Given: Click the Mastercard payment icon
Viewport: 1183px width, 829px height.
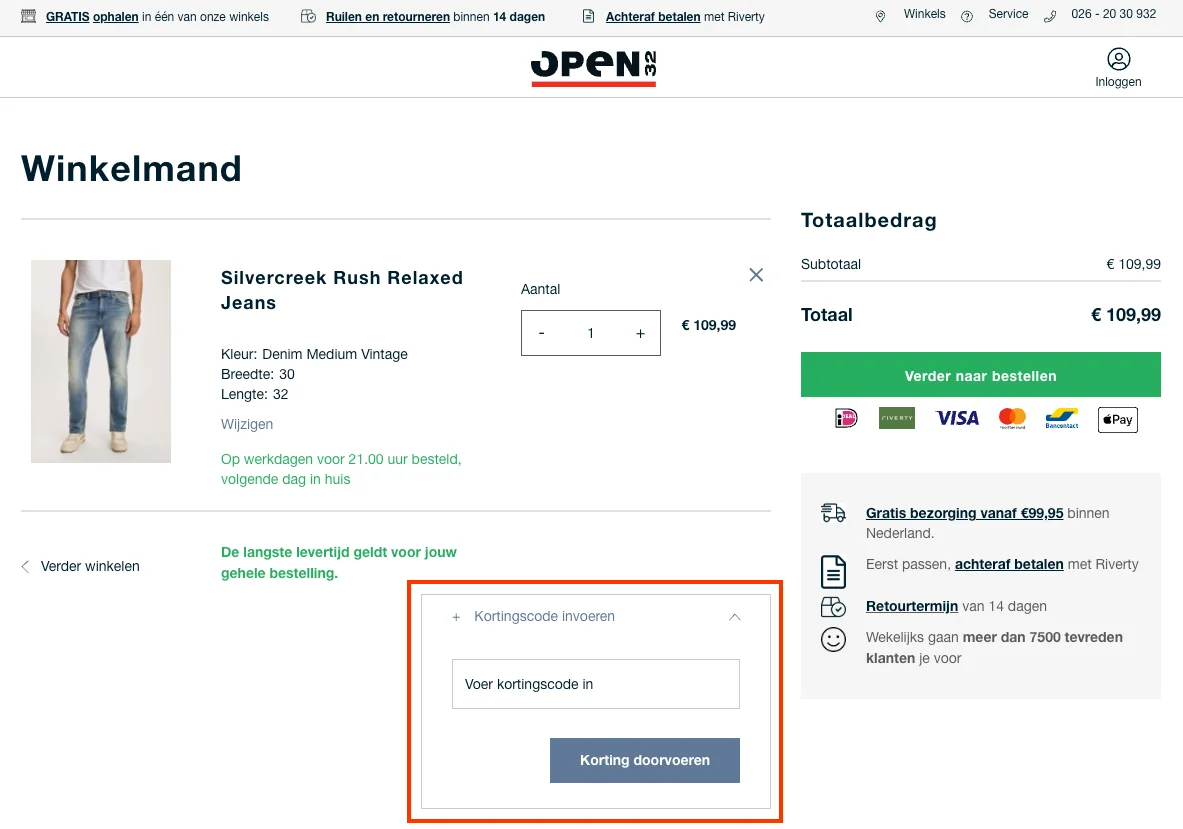Looking at the screenshot, I should click(x=1012, y=418).
